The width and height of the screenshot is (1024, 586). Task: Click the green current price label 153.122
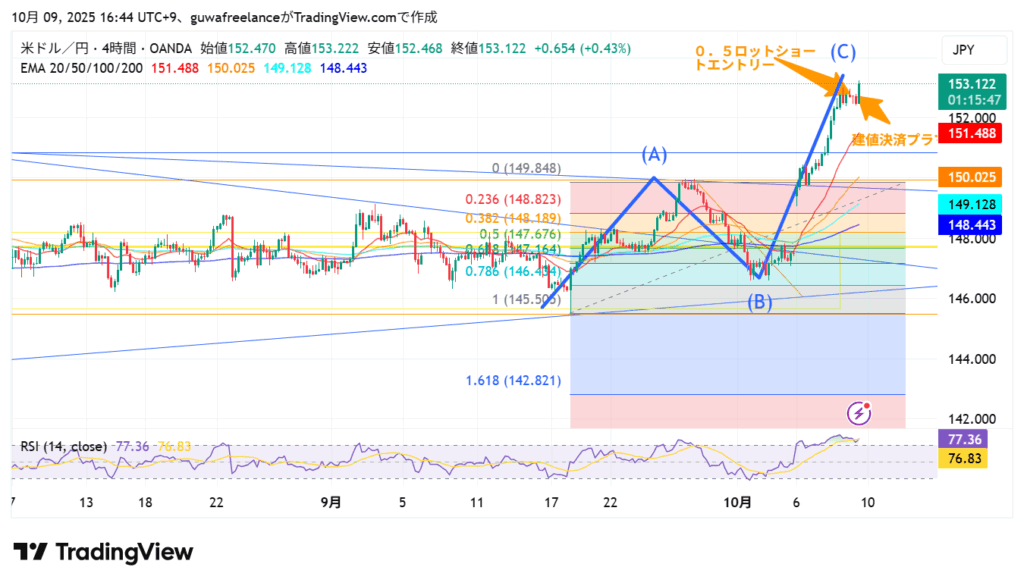pos(967,85)
